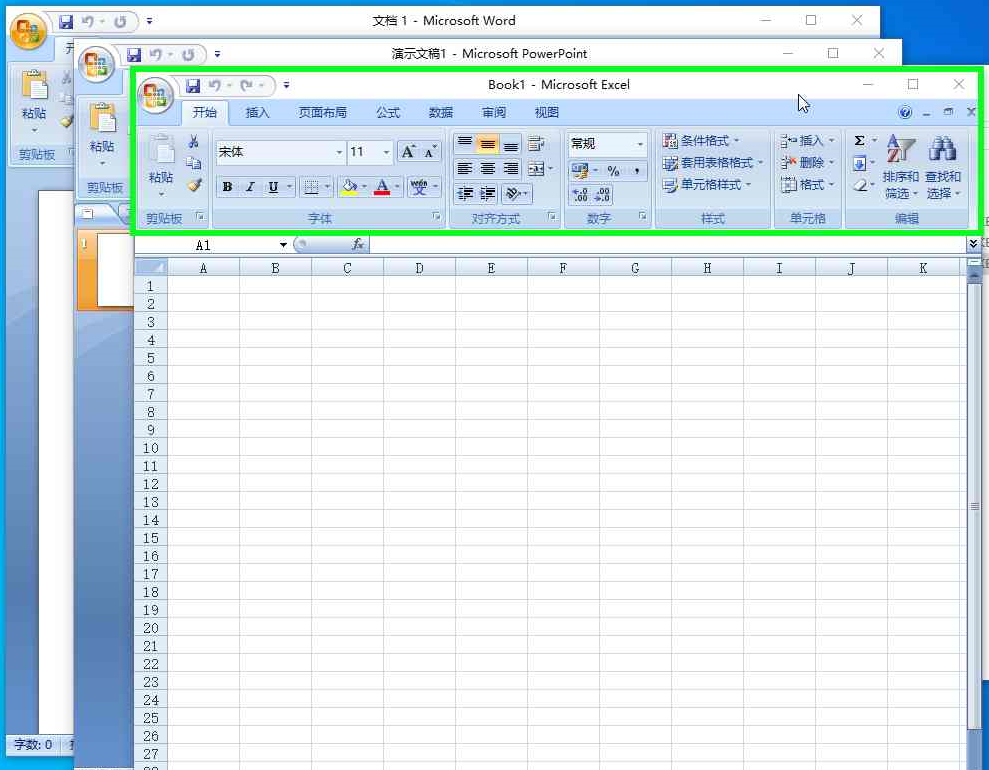Center text horizontally in cell
Viewport: 989px width, 770px height.
pyautogui.click(x=488, y=168)
